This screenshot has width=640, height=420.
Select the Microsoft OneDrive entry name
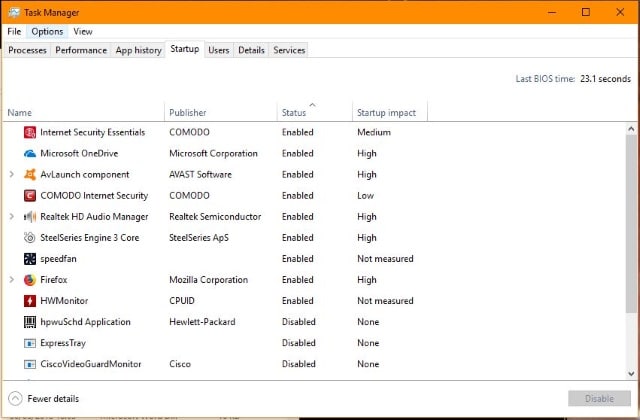[79, 153]
